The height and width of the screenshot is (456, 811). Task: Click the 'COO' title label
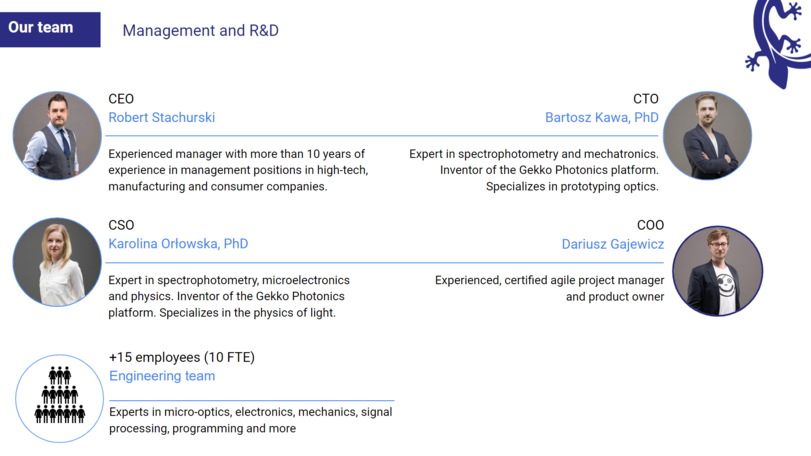[x=650, y=225]
